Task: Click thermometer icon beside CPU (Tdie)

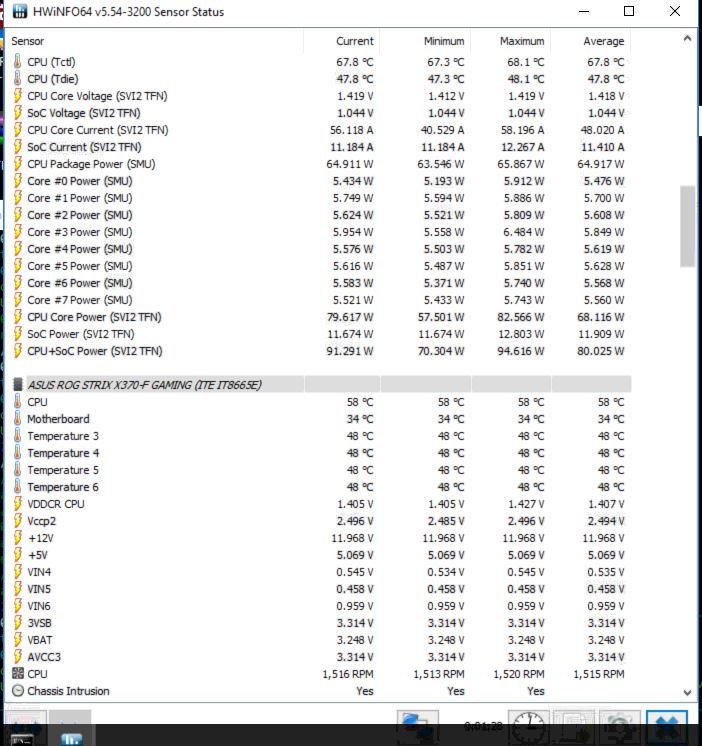Action: coord(18,79)
